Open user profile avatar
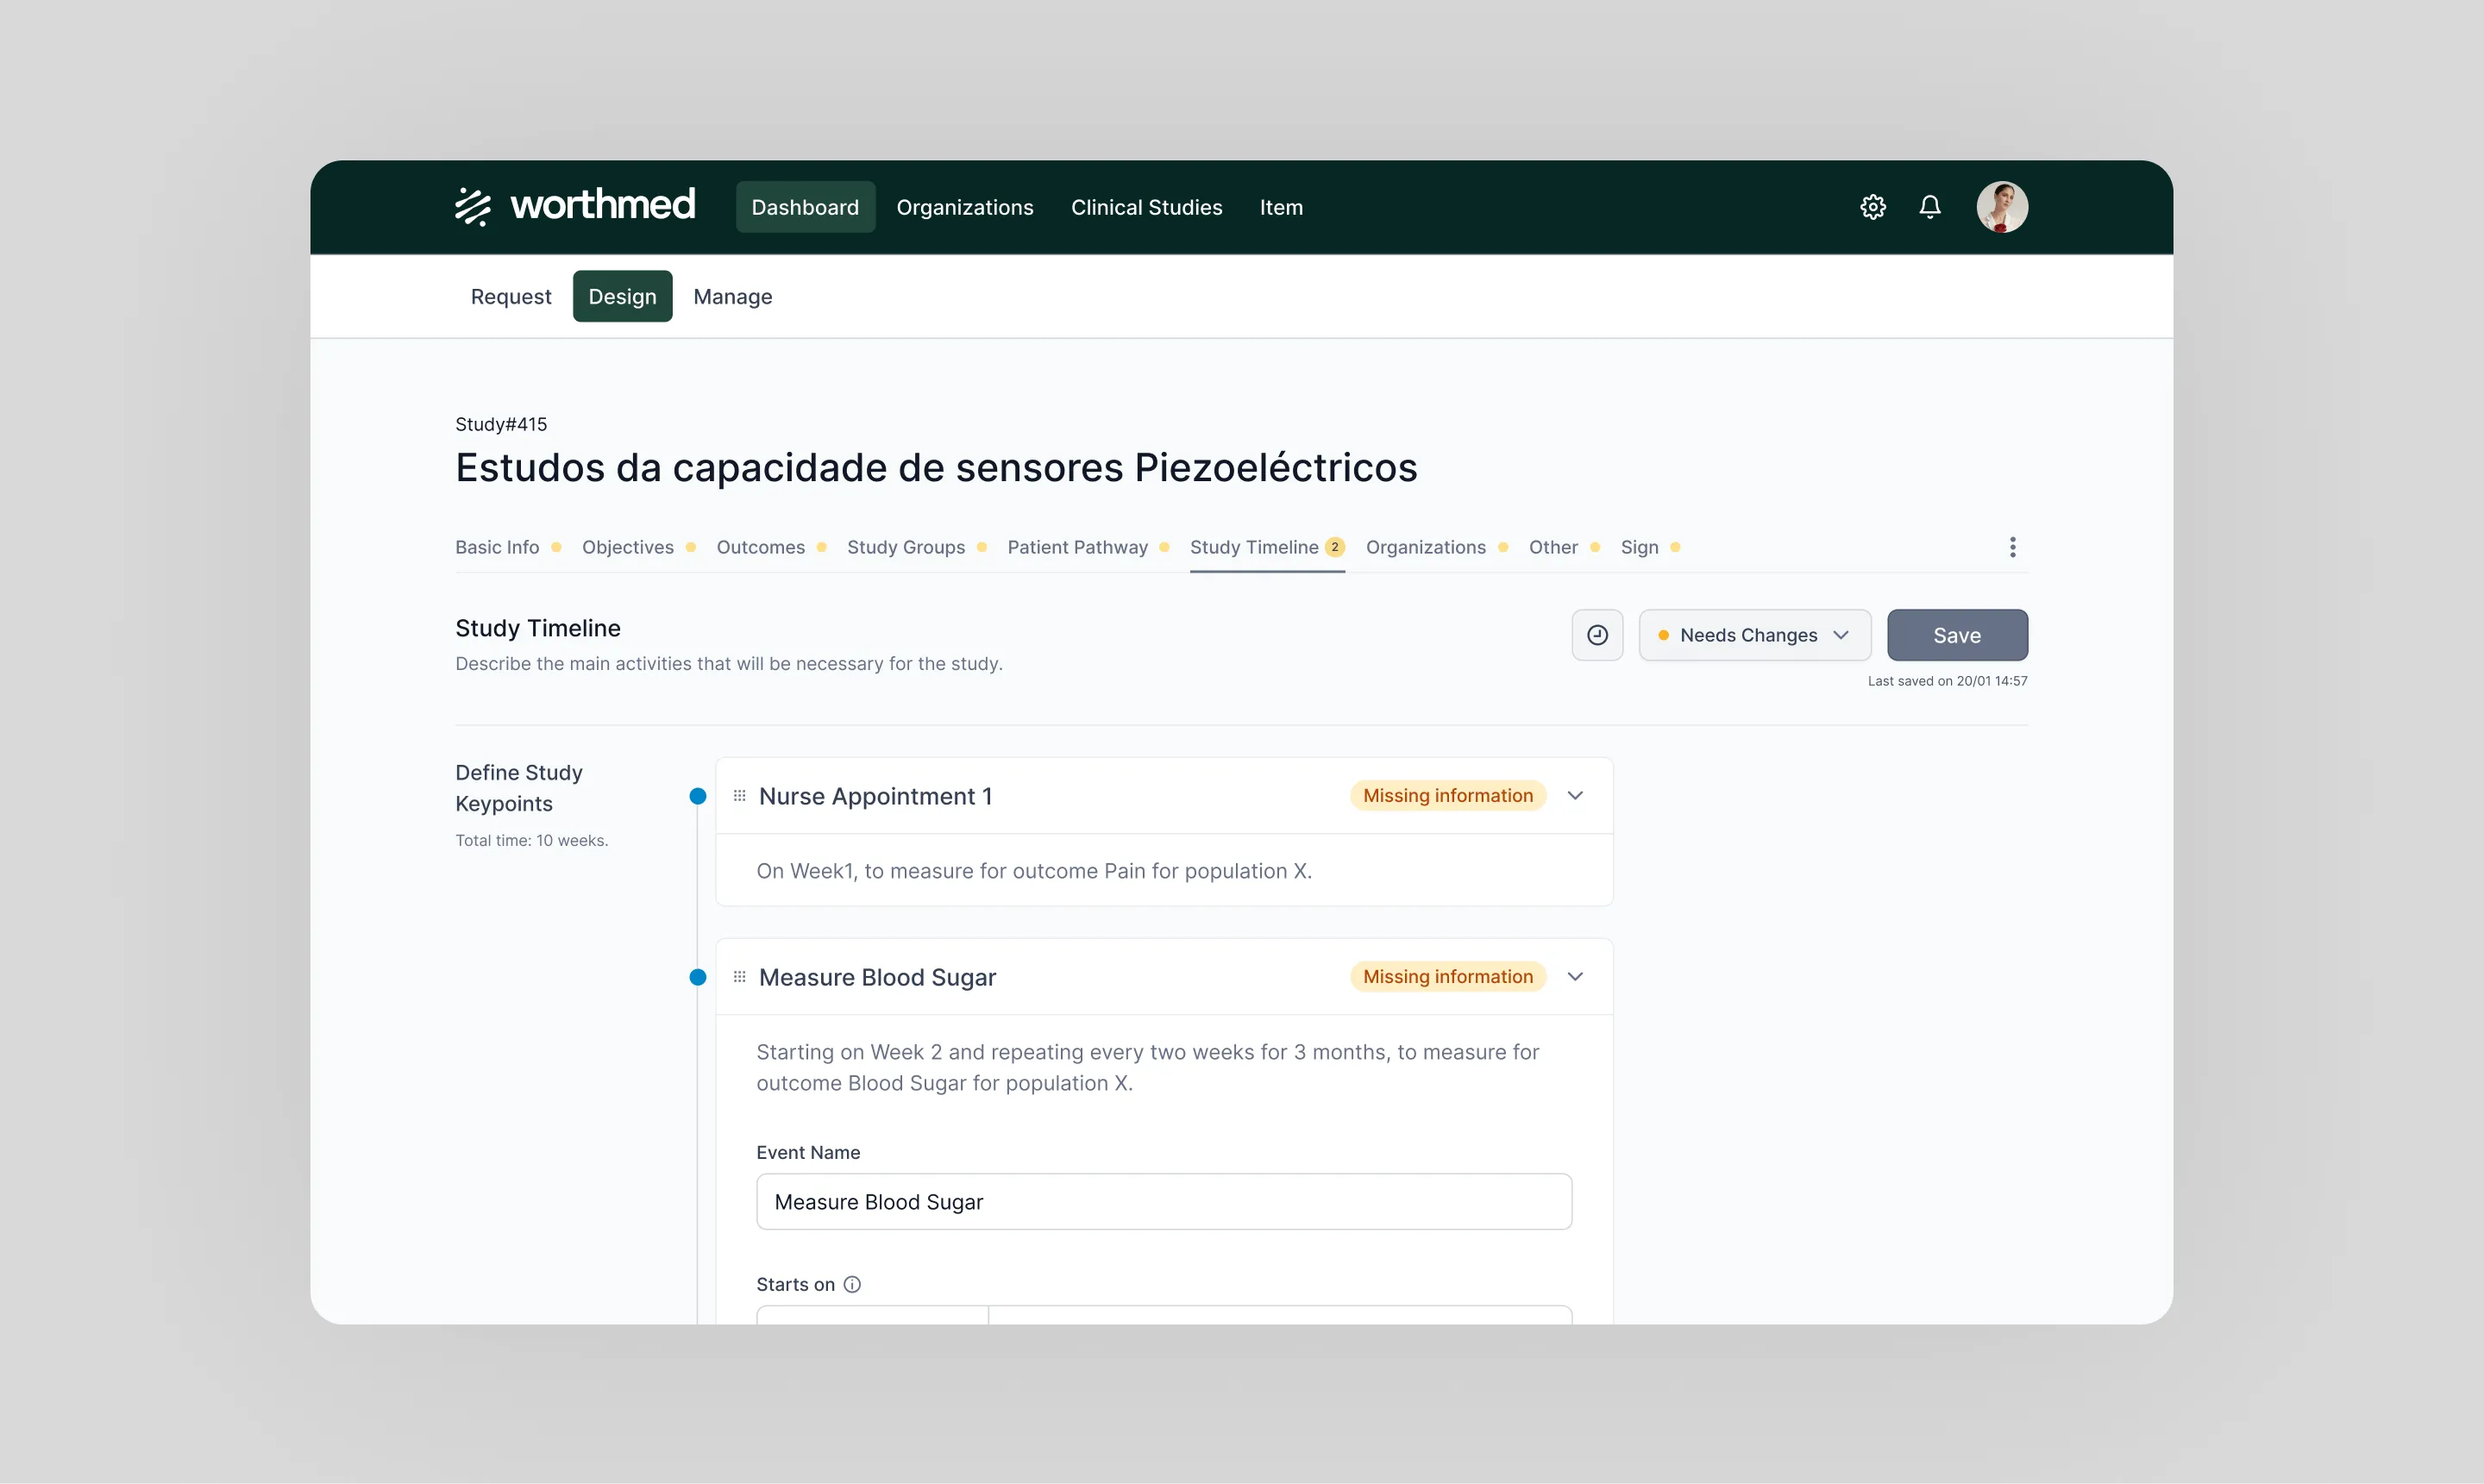Image resolution: width=2484 pixels, height=1484 pixels. (2001, 207)
